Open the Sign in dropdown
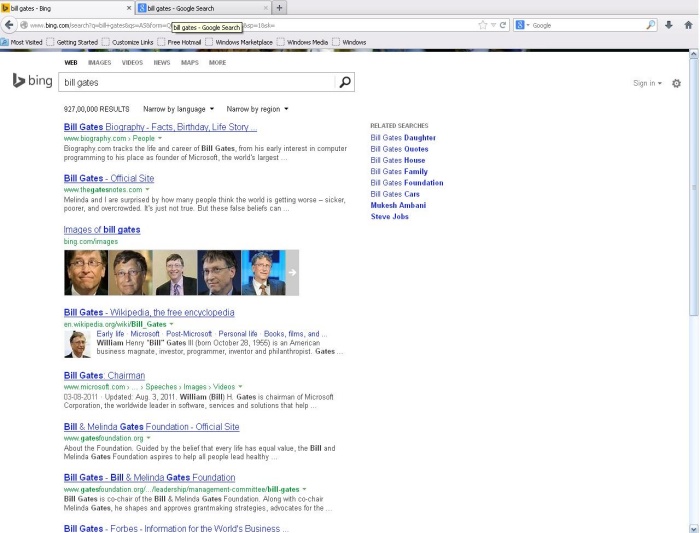Image resolution: width=700 pixels, height=533 pixels. pos(647,83)
